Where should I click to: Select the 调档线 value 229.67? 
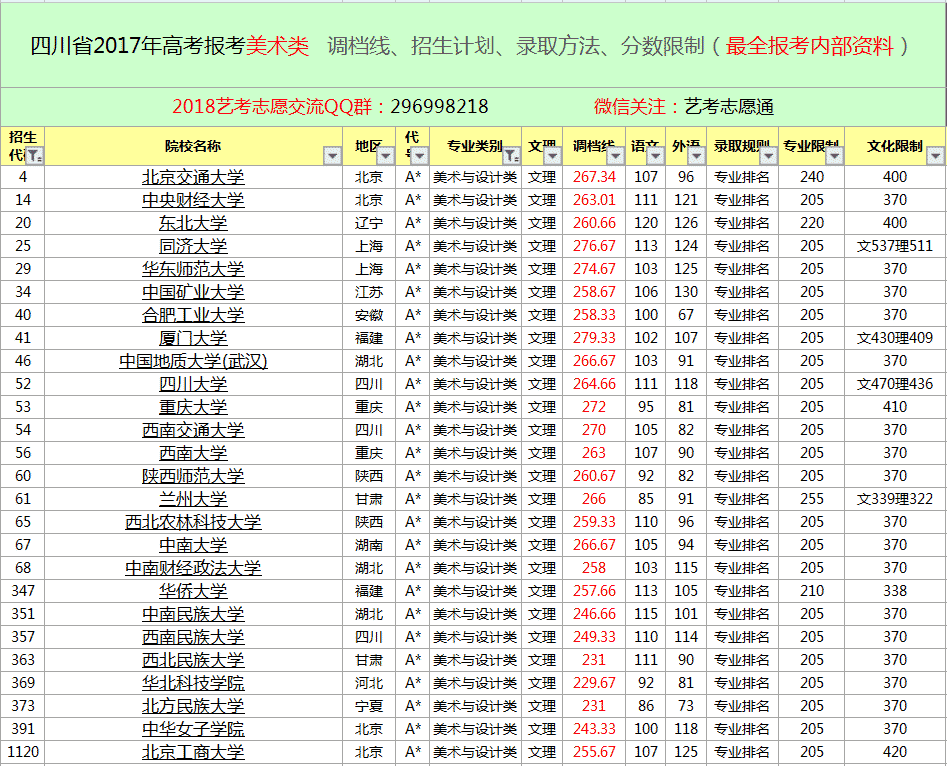594,683
